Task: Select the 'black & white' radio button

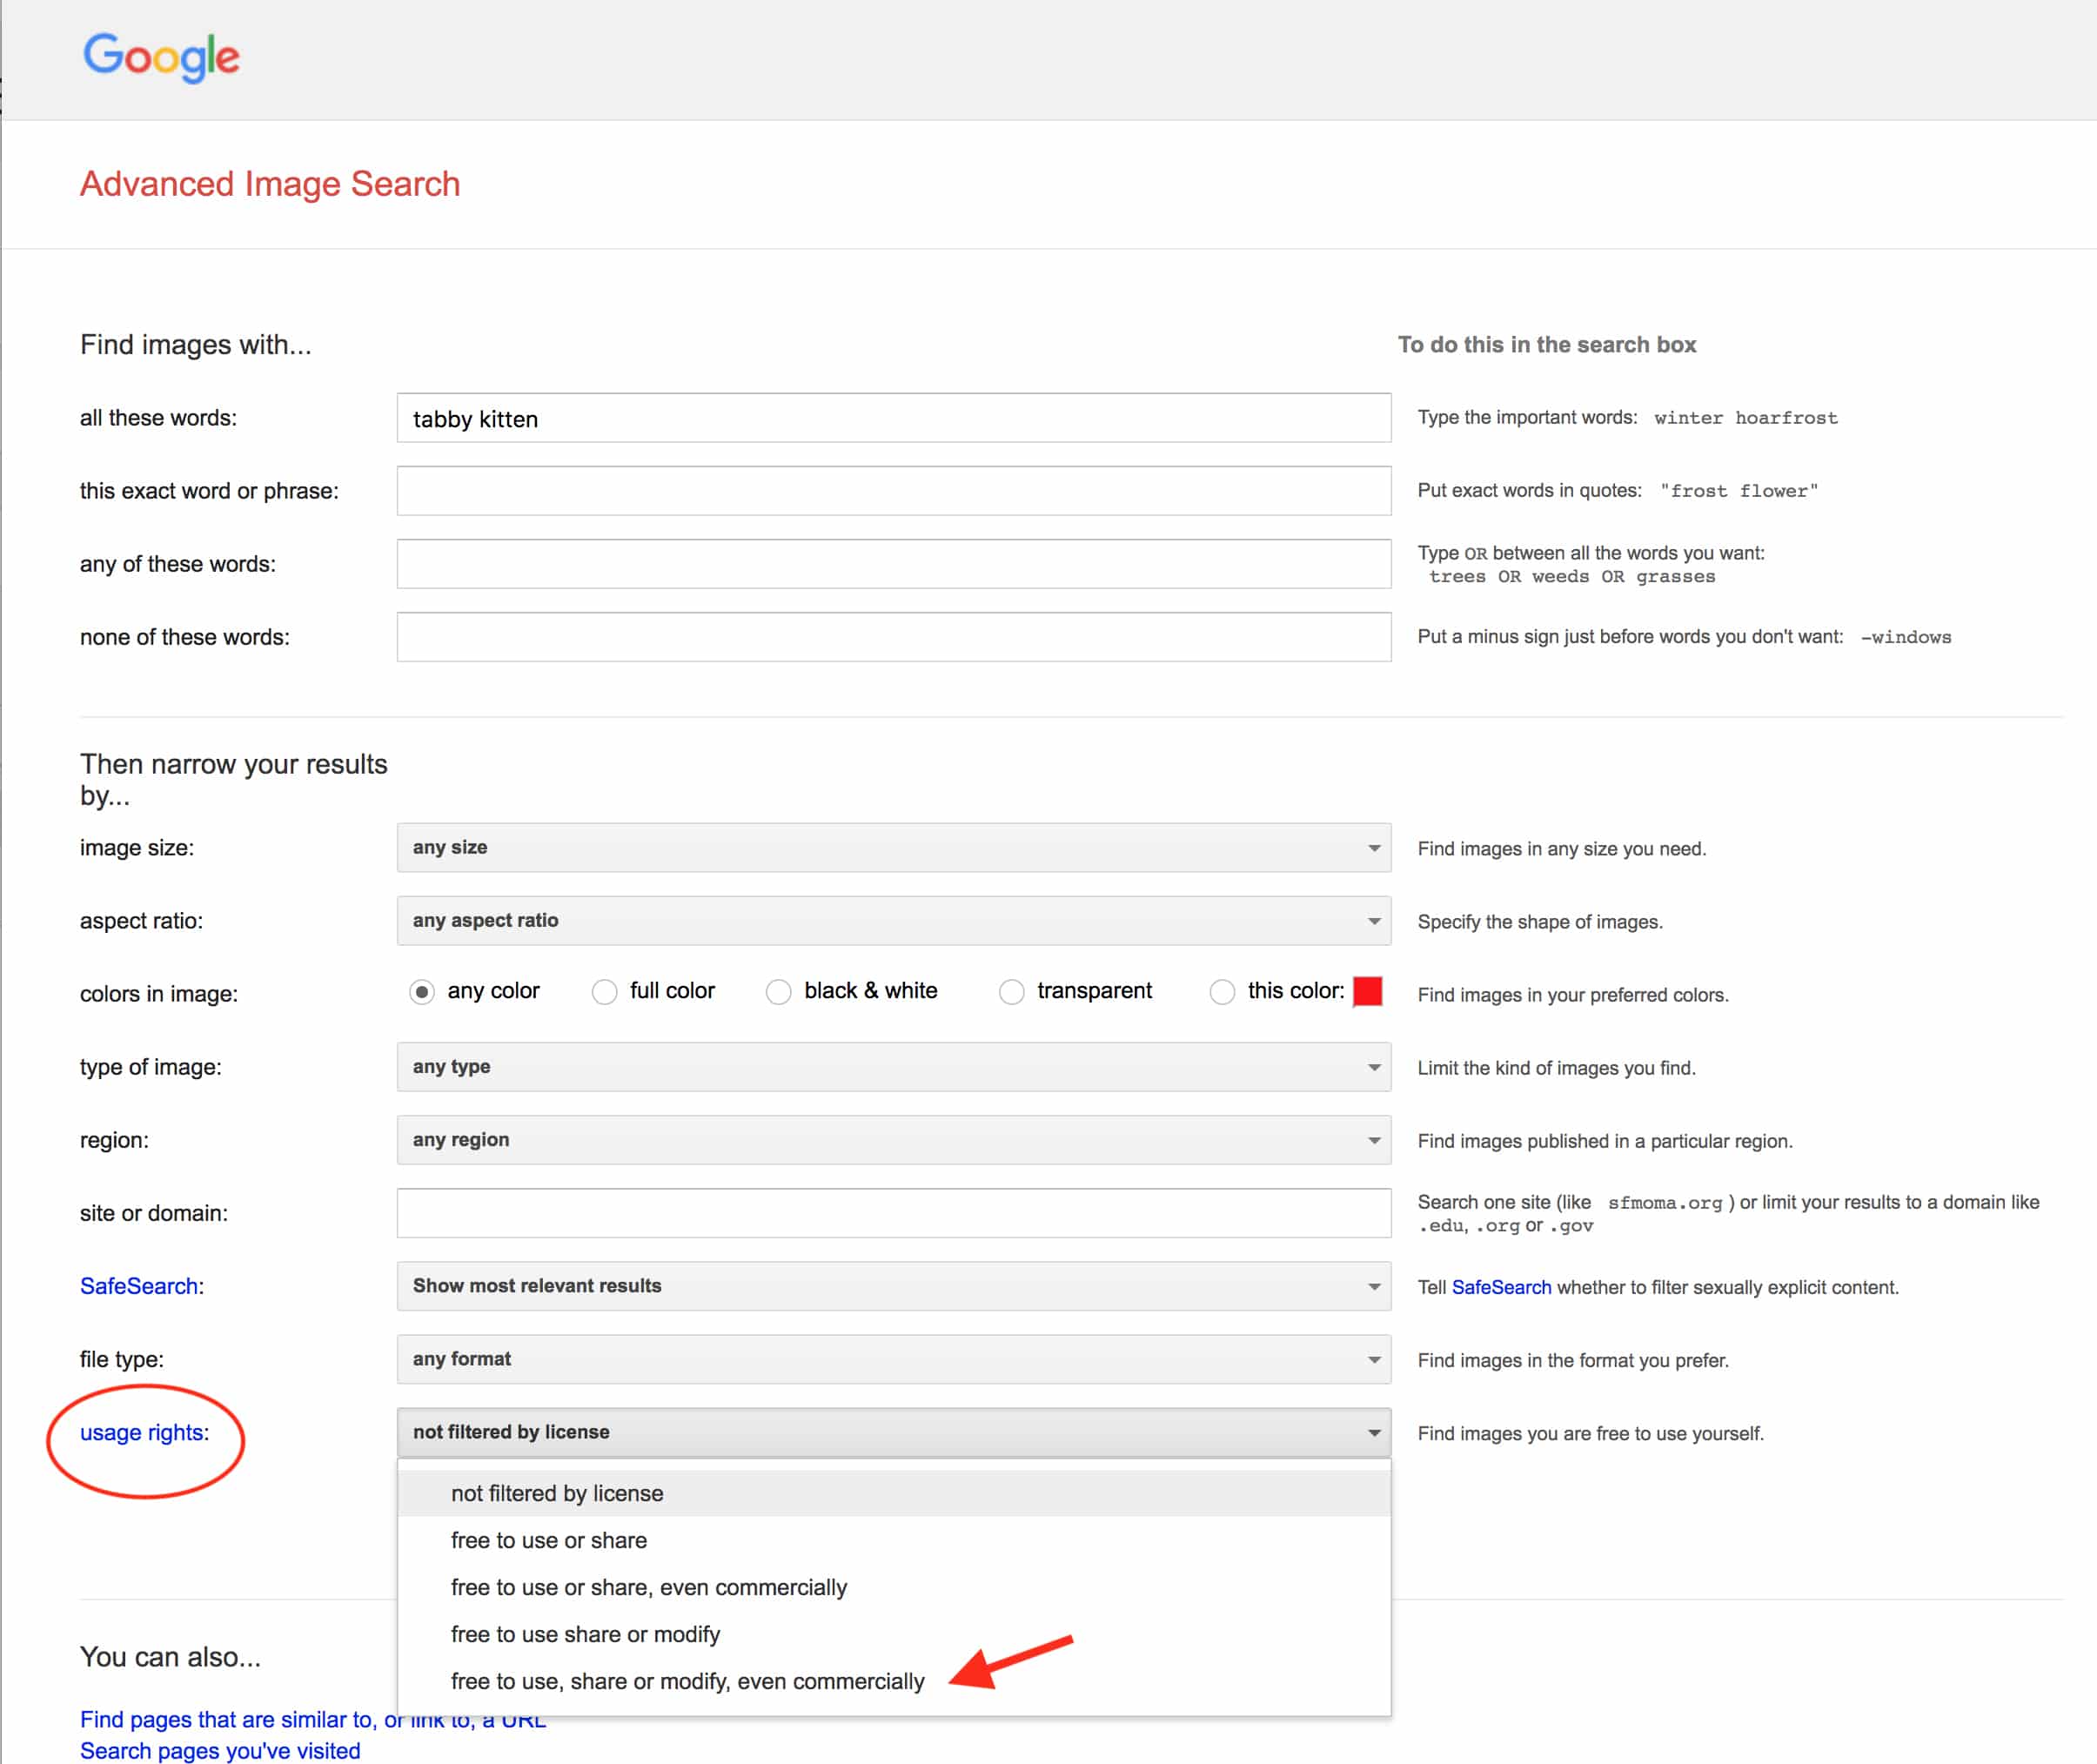Action: 778,992
